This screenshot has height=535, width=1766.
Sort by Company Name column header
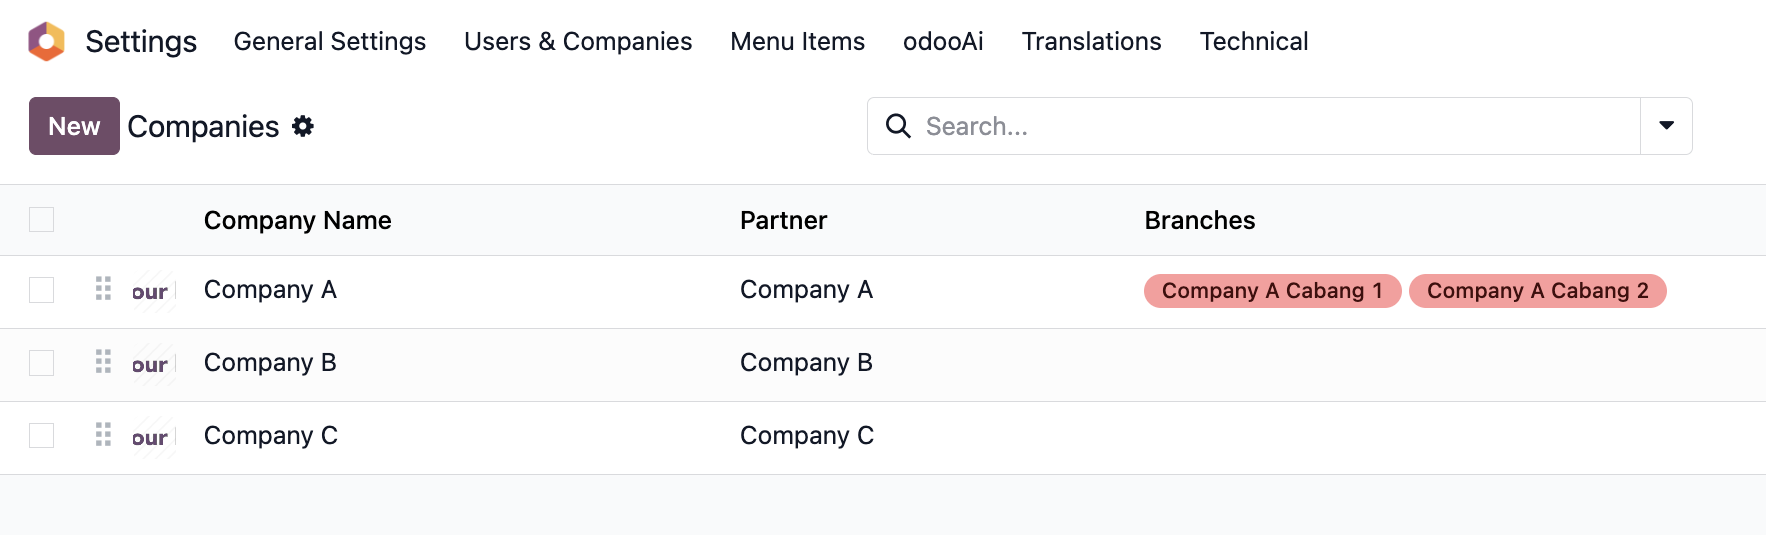(297, 220)
